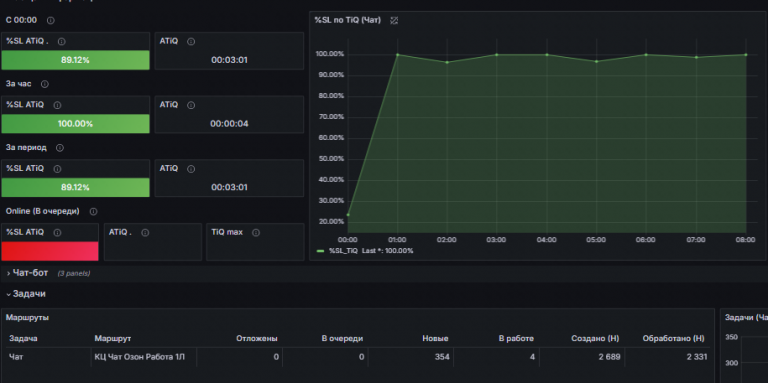Toggle %SL_TiQ series in chart legend

click(343, 251)
